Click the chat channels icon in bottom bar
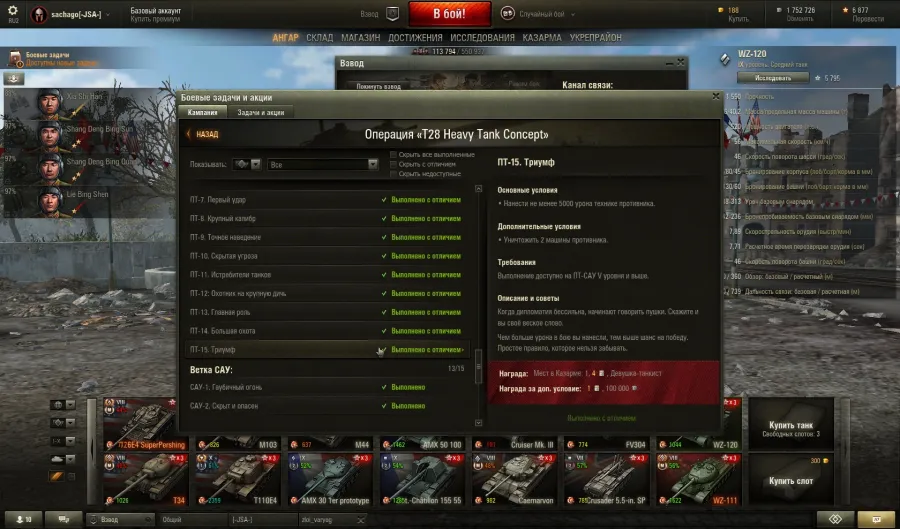The width and height of the screenshot is (900, 529). pos(64,519)
